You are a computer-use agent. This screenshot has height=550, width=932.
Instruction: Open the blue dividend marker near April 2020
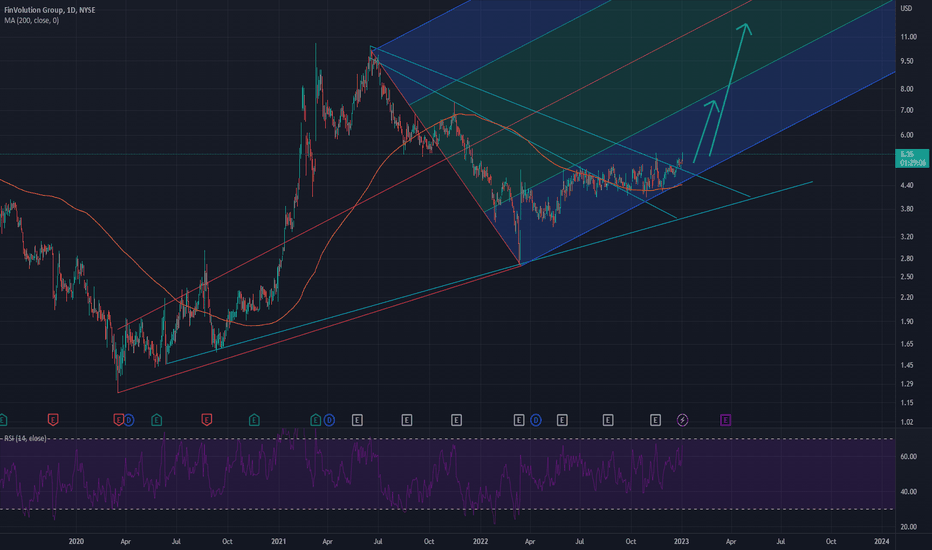pos(128,420)
